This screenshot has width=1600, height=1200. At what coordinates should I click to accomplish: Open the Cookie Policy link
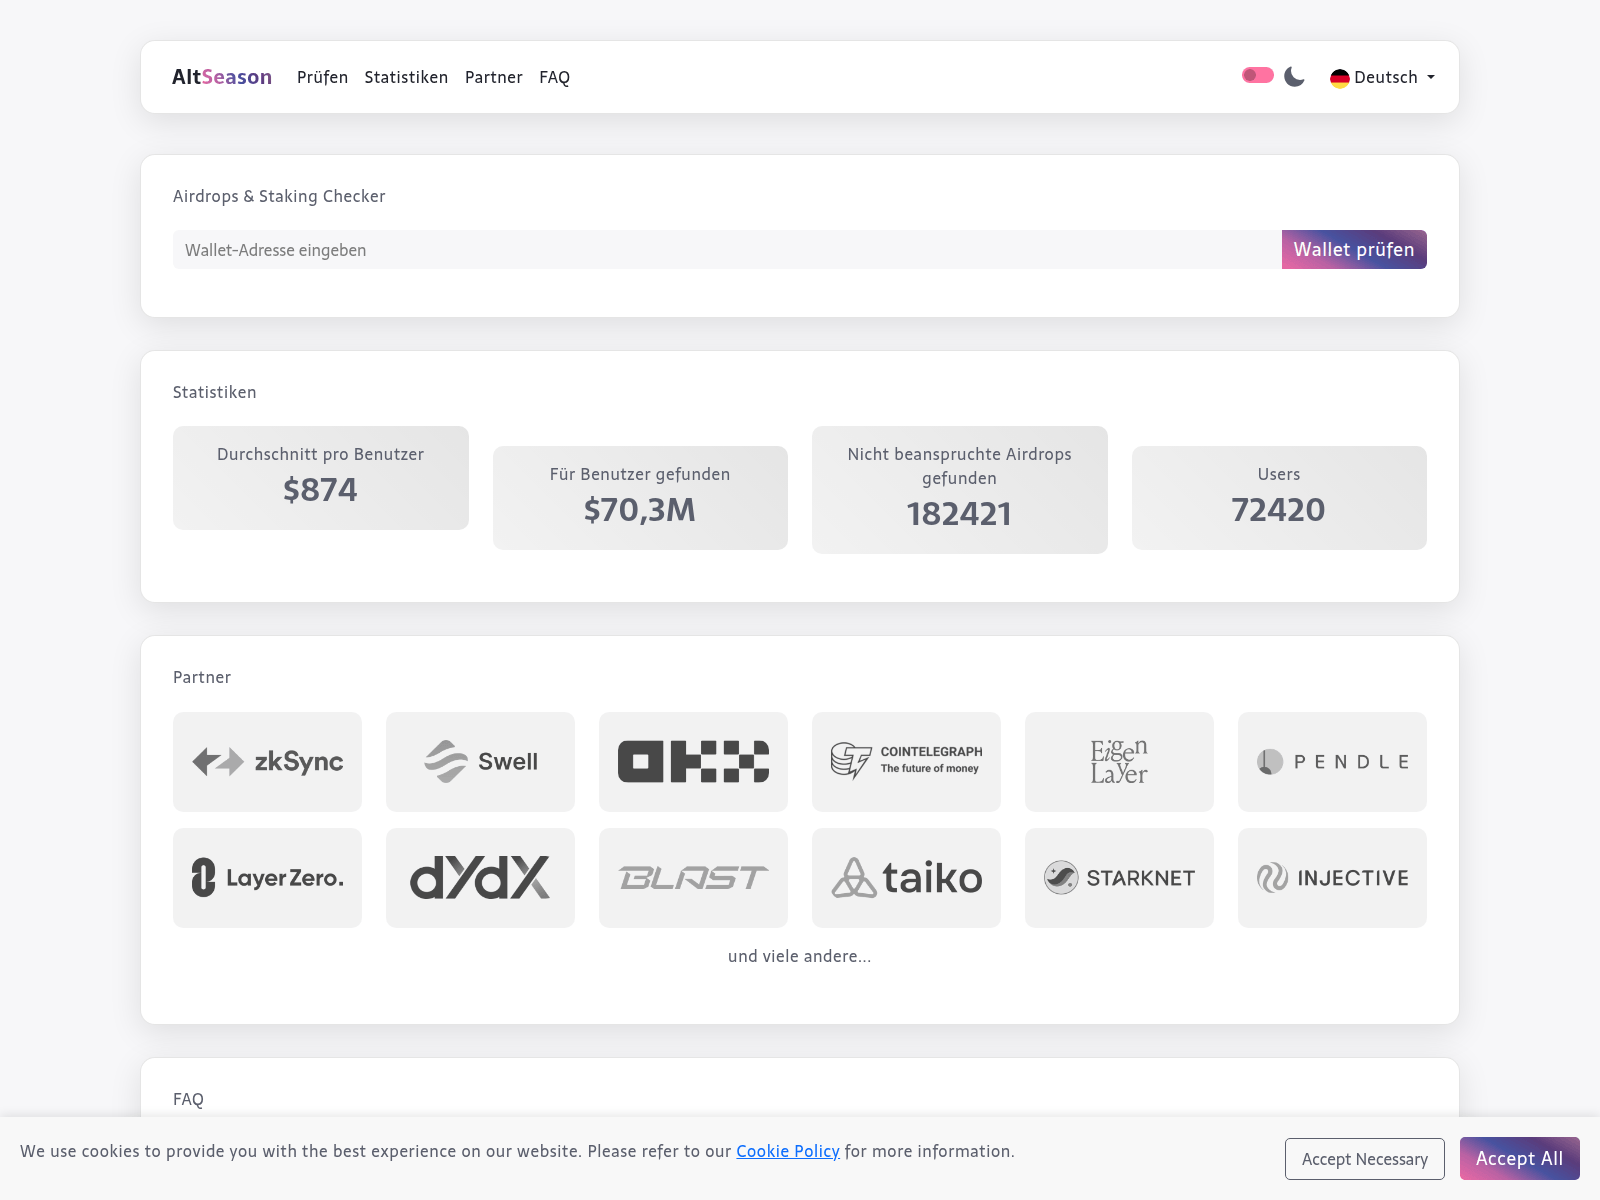[787, 1151]
